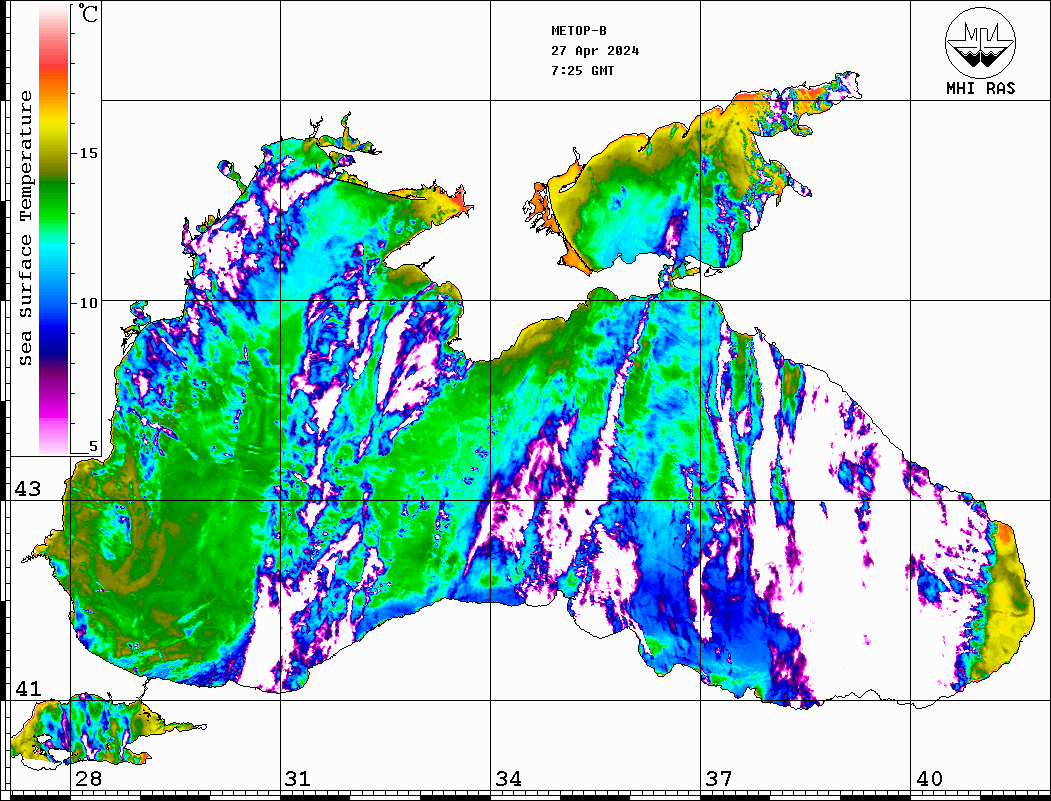Click the '°C' unit label
This screenshot has width=1051, height=801.
pos(87,13)
